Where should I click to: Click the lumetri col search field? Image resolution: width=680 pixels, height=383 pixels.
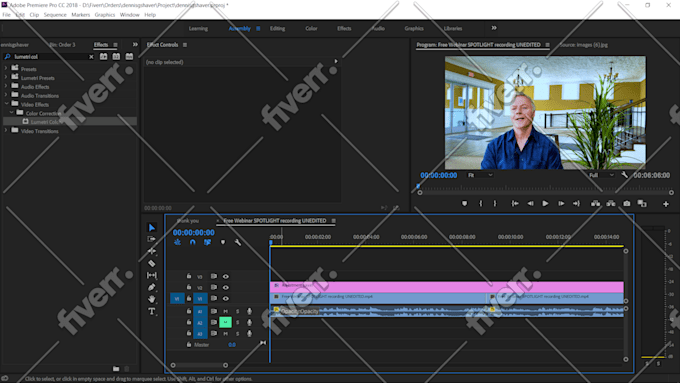click(49, 57)
